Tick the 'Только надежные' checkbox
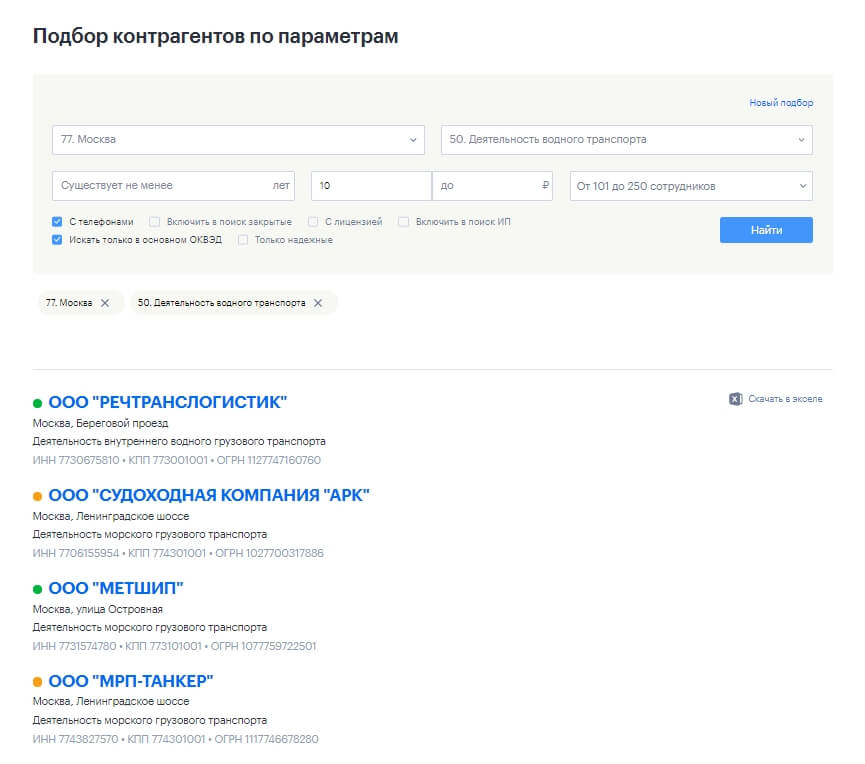The image size is (865, 764). tap(243, 240)
